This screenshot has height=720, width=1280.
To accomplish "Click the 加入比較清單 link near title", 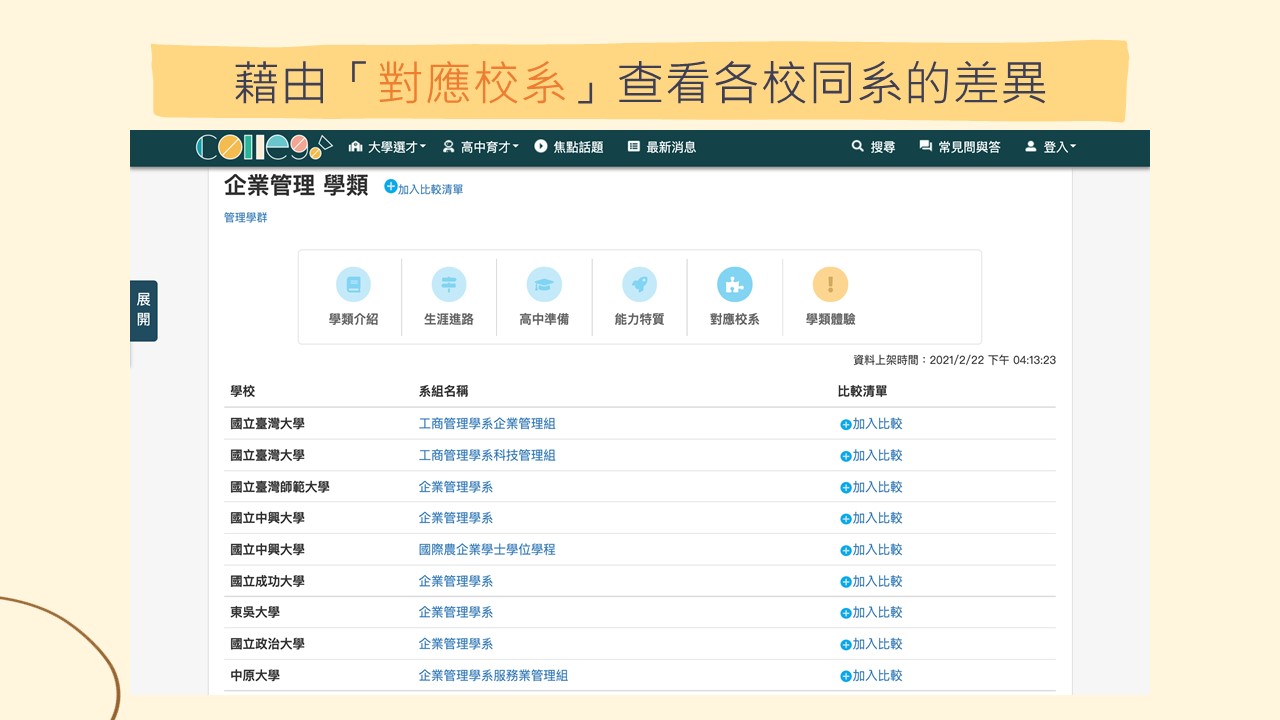I will [430, 189].
